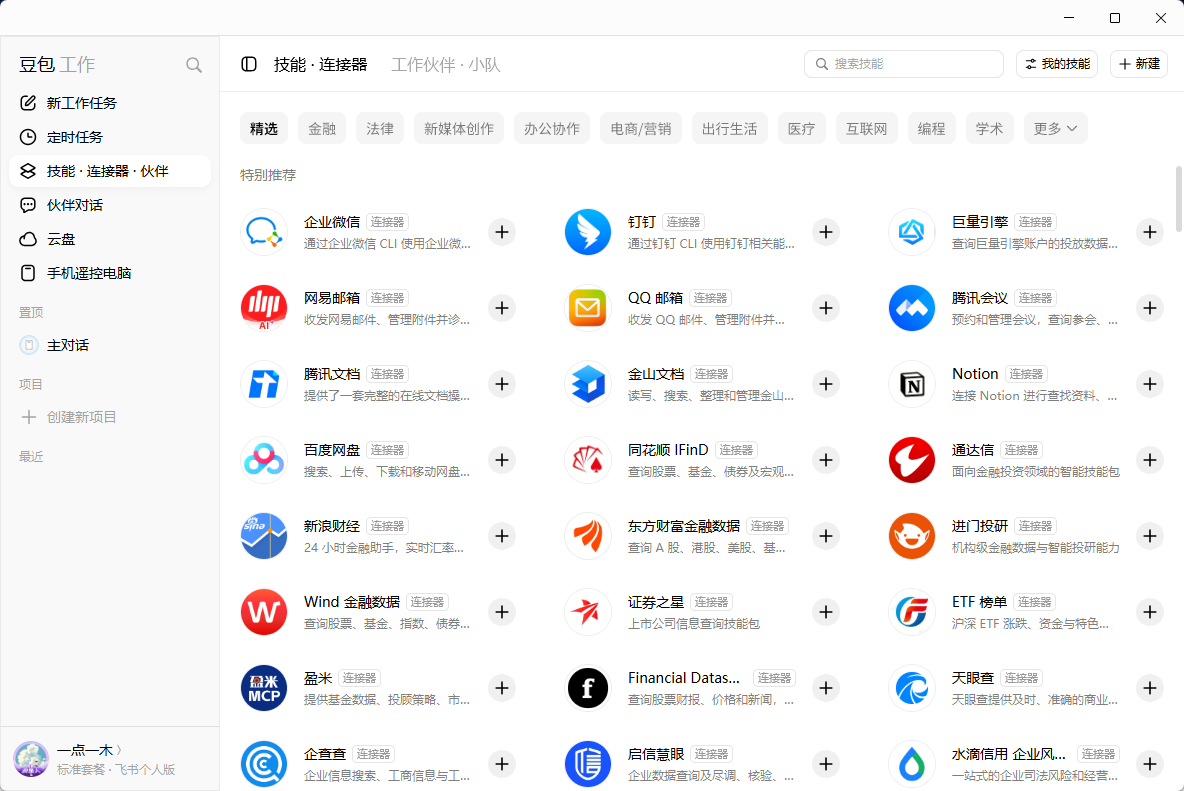Add the 钉钉 connector with plus
Image resolution: width=1184 pixels, height=791 pixels.
[826, 232]
